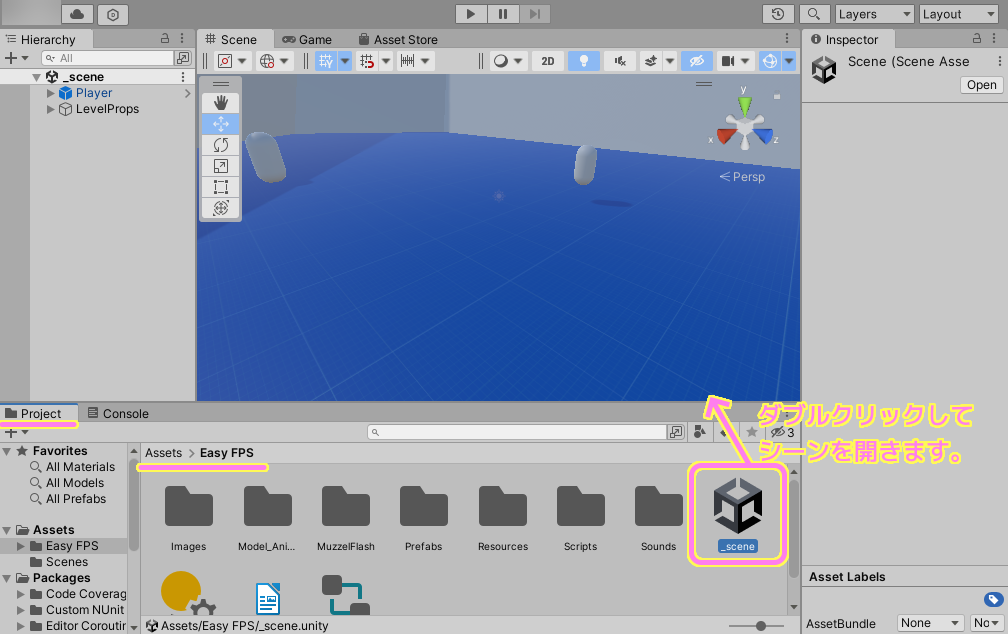Expand the Player object in Hierarchy
This screenshot has width=1008, height=634.
pyautogui.click(x=52, y=93)
